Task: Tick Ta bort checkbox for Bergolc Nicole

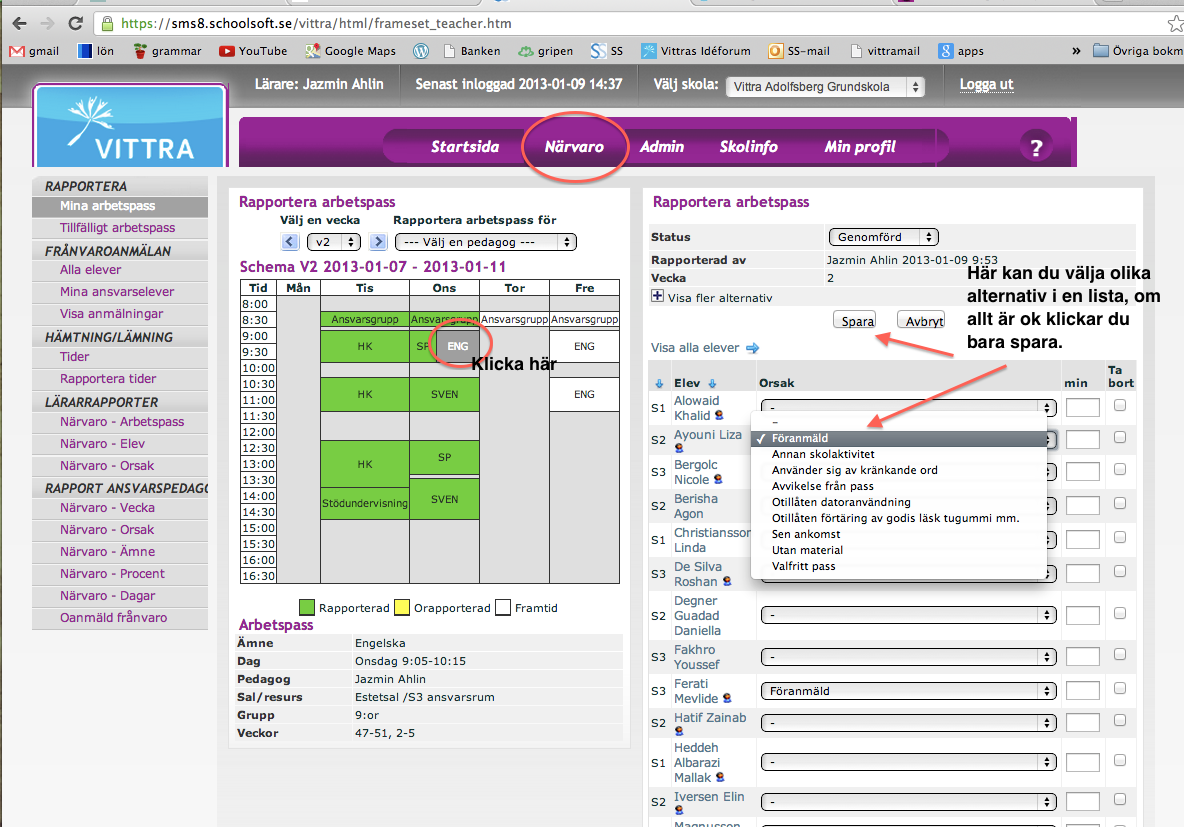Action: tap(1120, 469)
